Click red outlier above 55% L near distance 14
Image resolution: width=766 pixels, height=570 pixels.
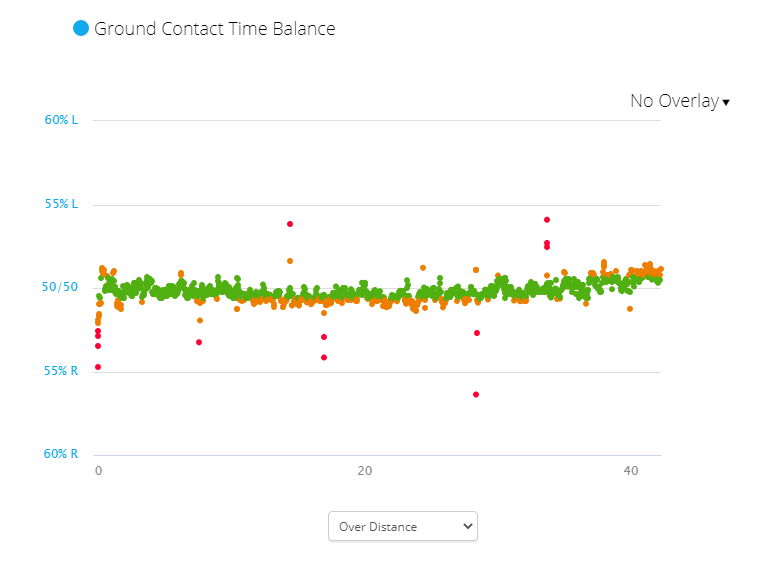[x=290, y=224]
